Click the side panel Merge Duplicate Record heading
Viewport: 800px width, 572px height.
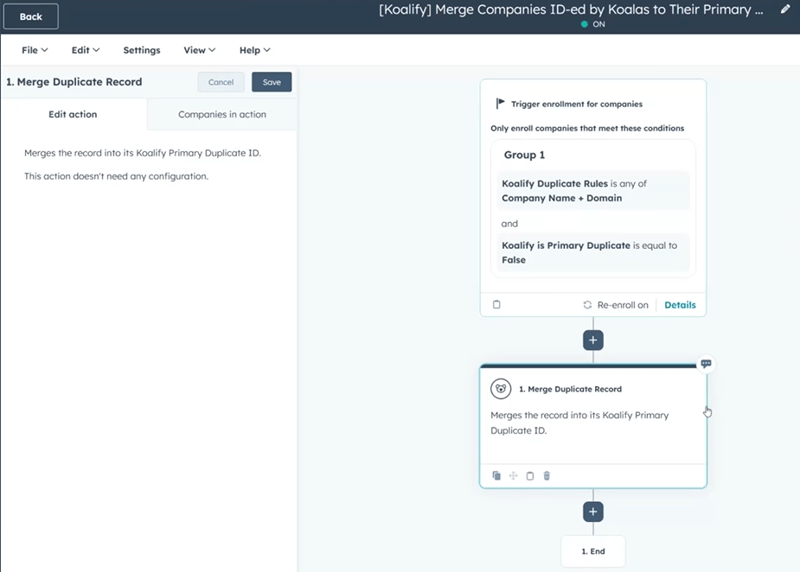[74, 82]
